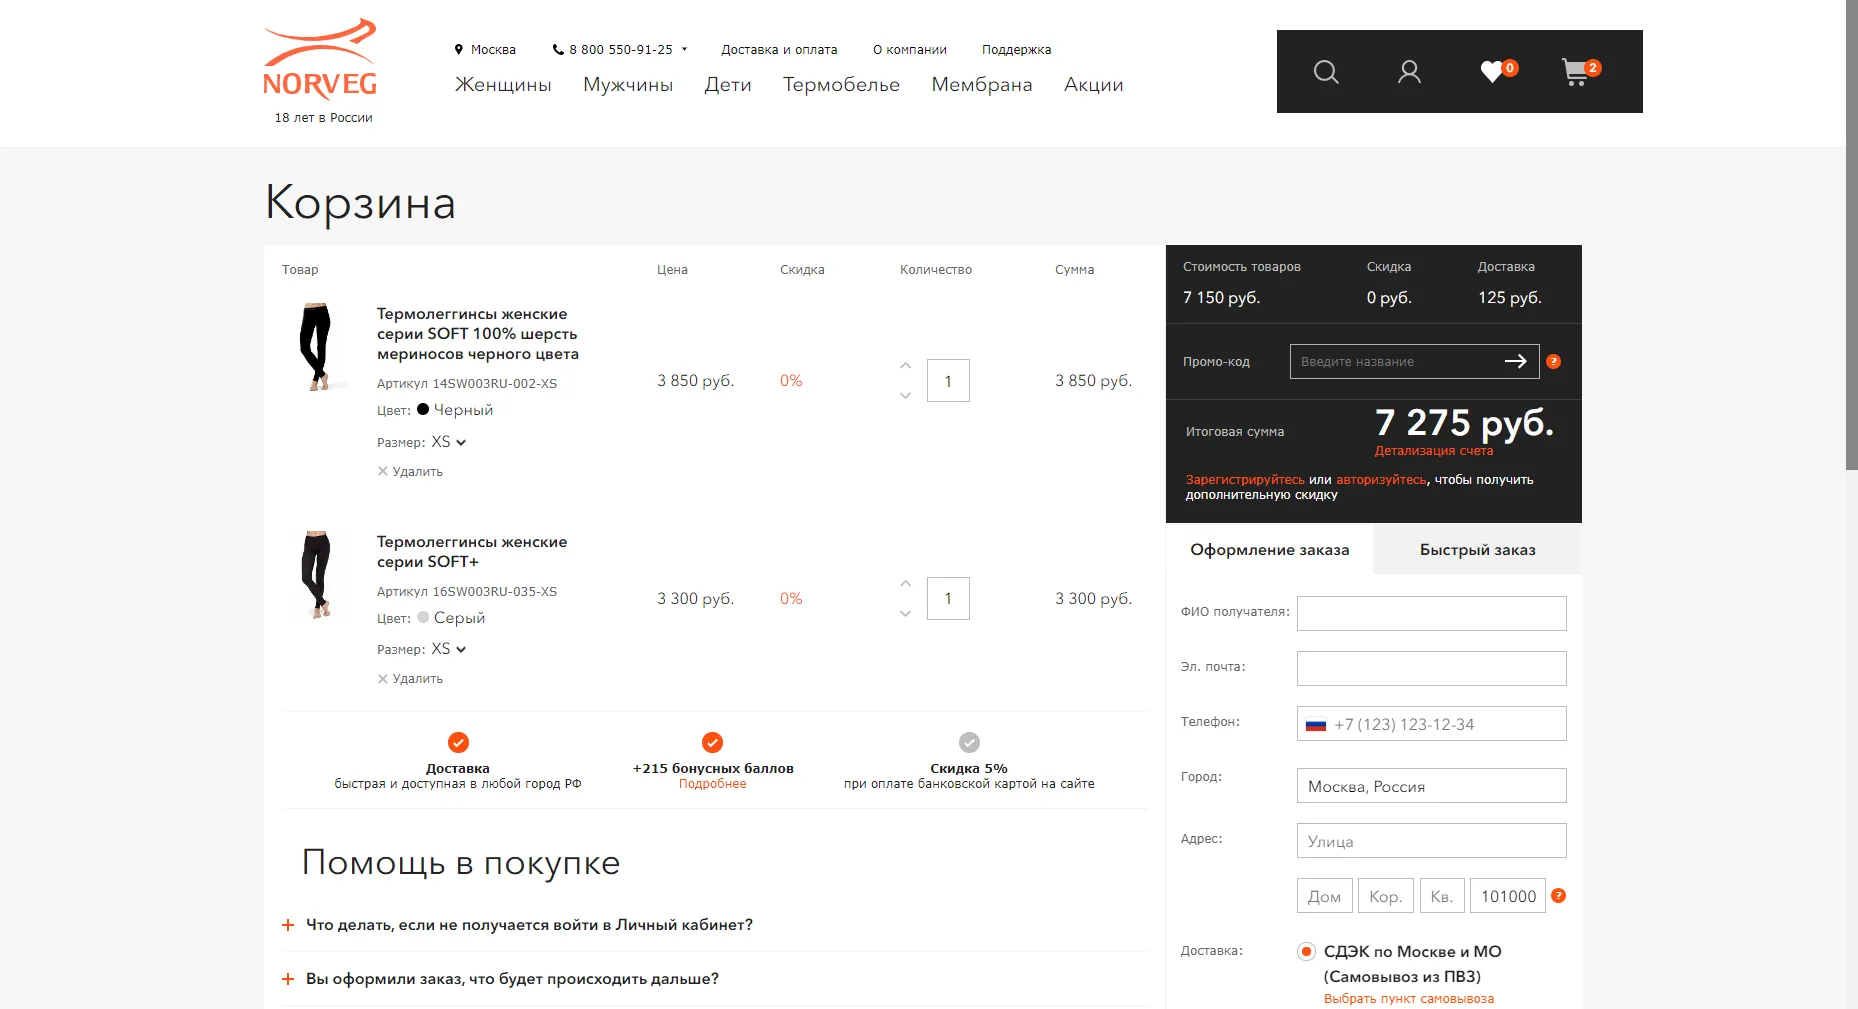This screenshot has height=1009, width=1858.
Task: Select СДЭК delivery radio button
Action: [1306, 952]
